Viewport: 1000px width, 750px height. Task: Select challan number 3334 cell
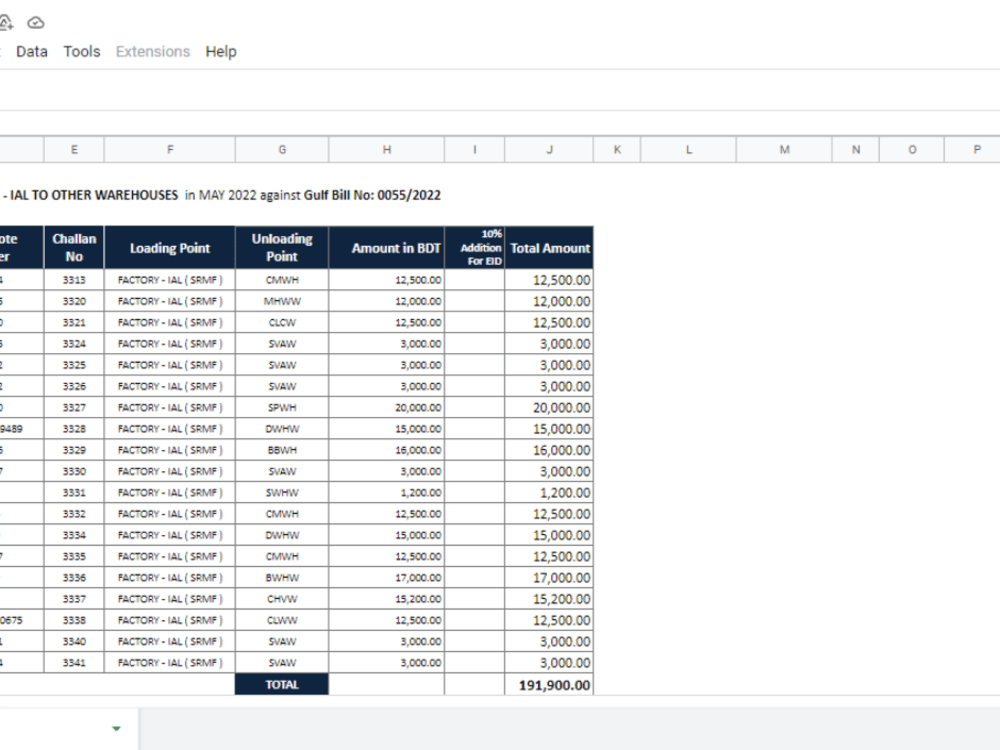pyautogui.click(x=74, y=535)
